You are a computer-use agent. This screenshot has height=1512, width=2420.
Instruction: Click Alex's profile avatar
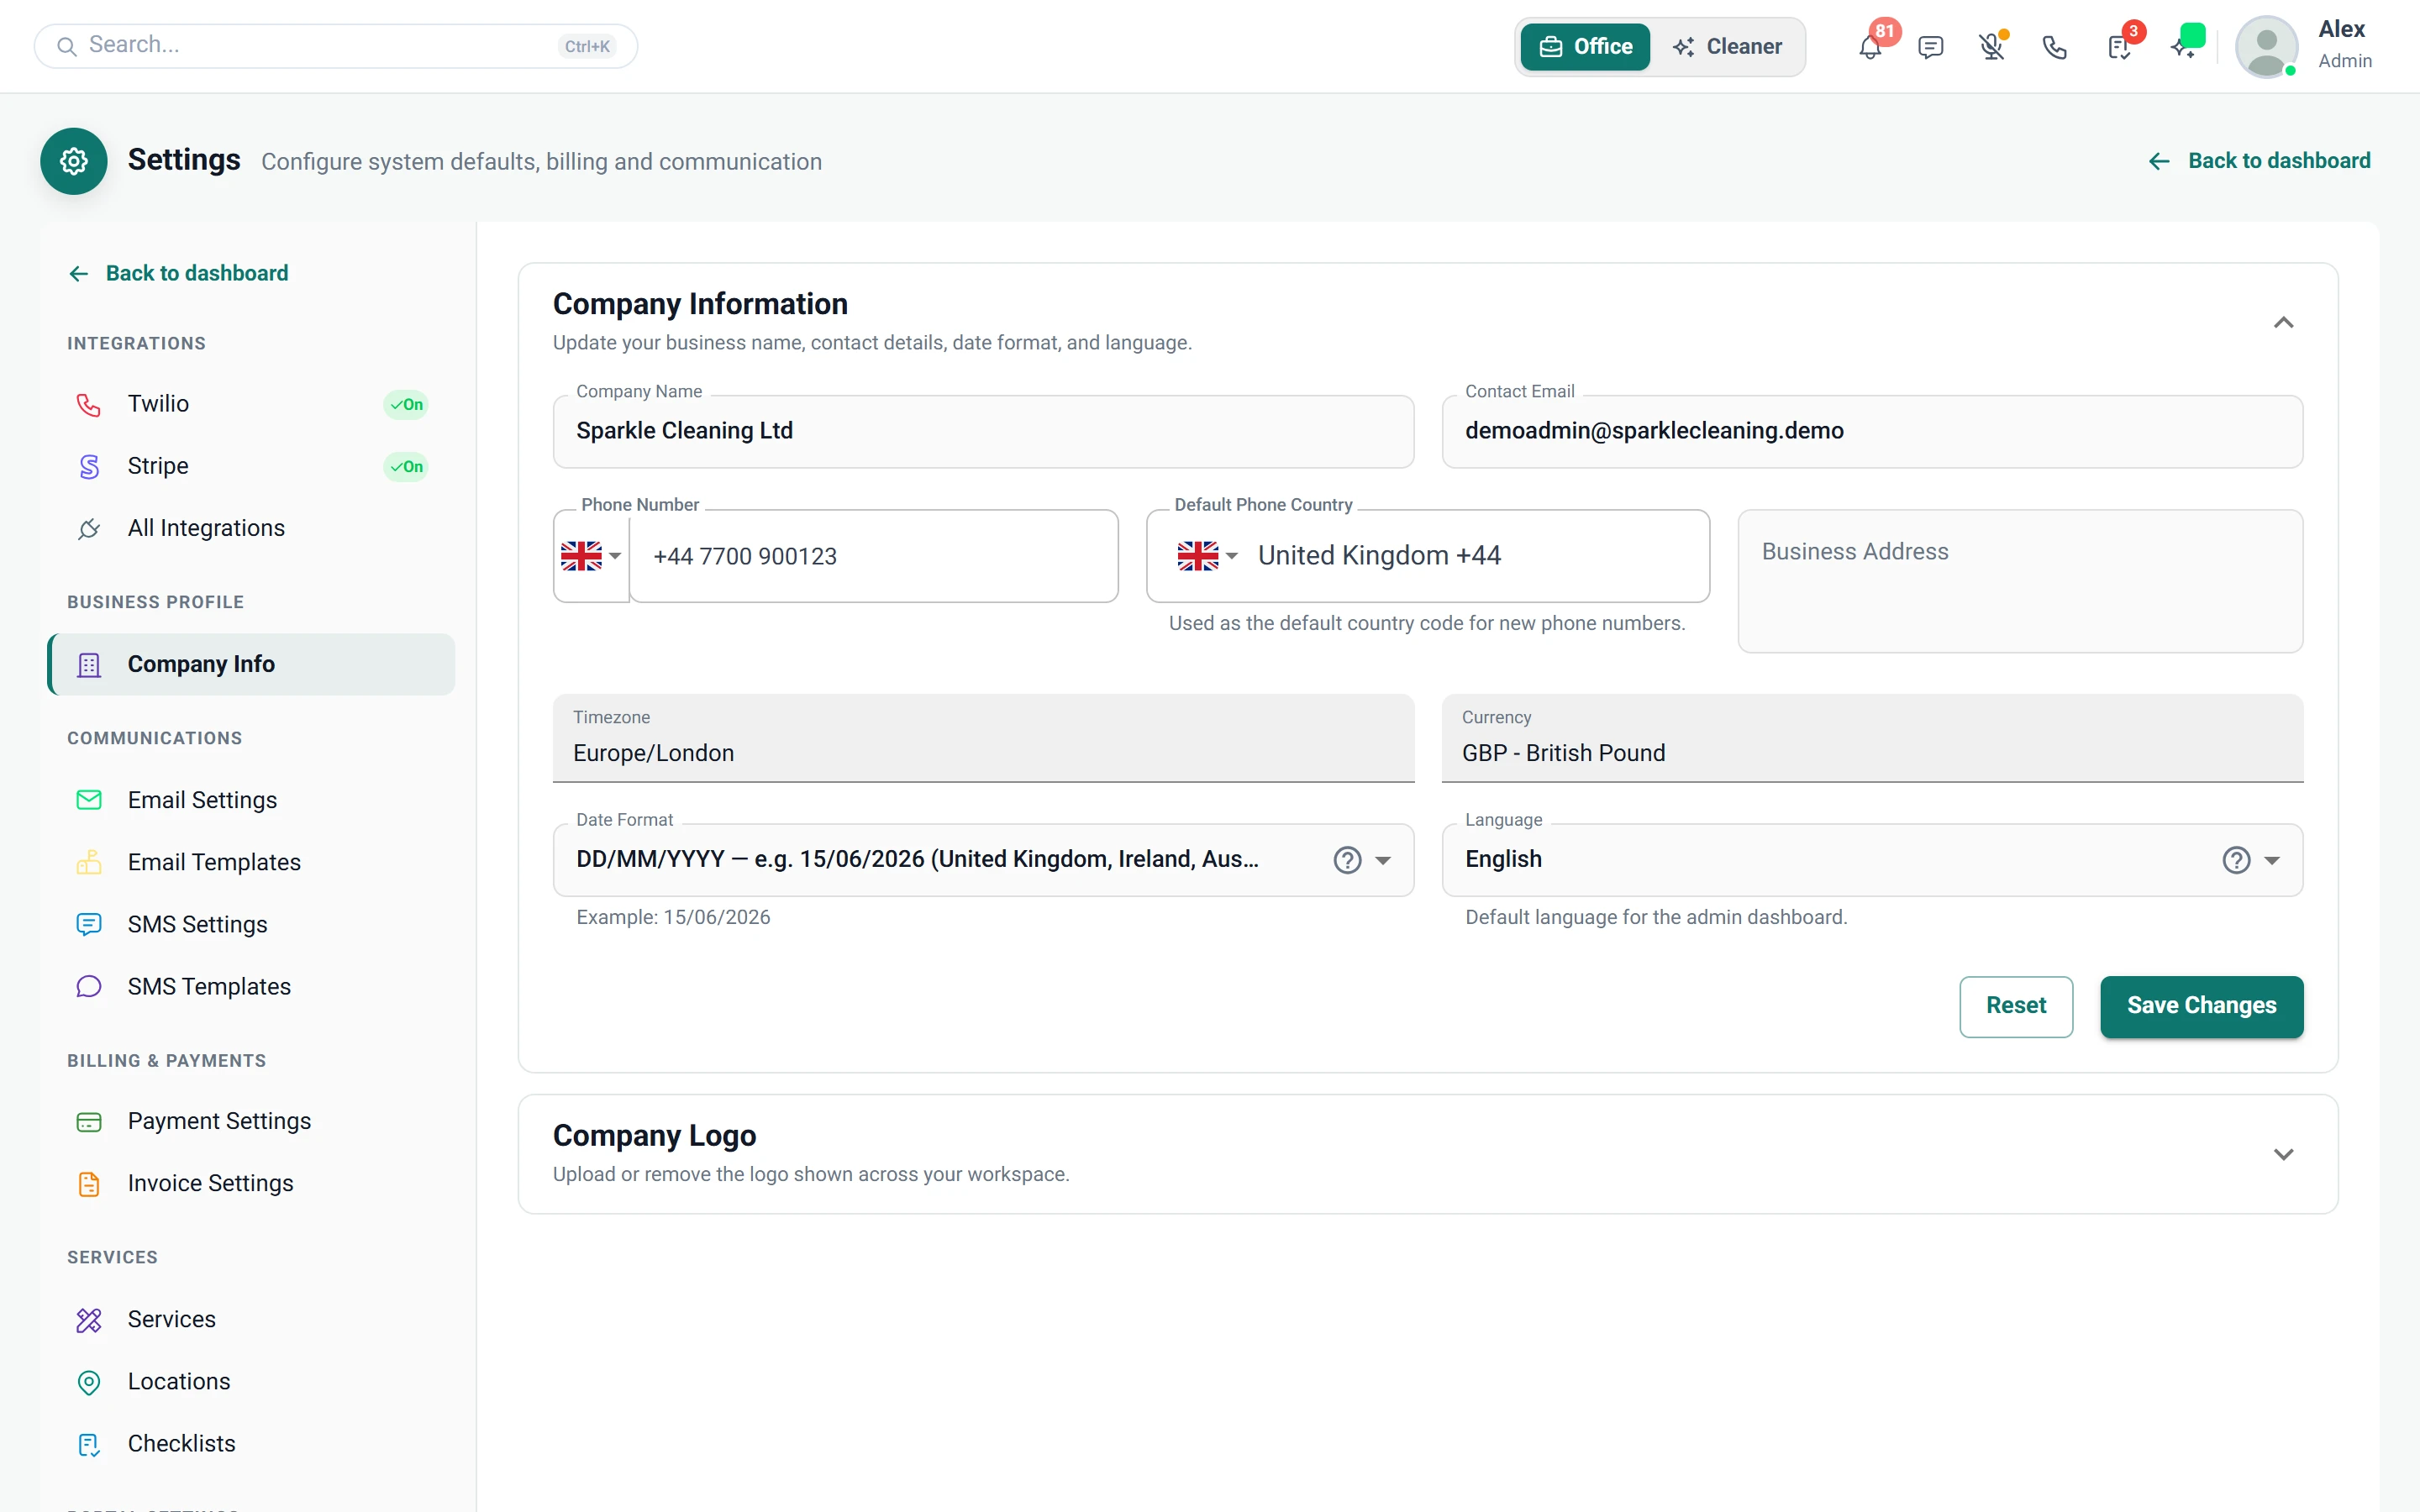2266,46
